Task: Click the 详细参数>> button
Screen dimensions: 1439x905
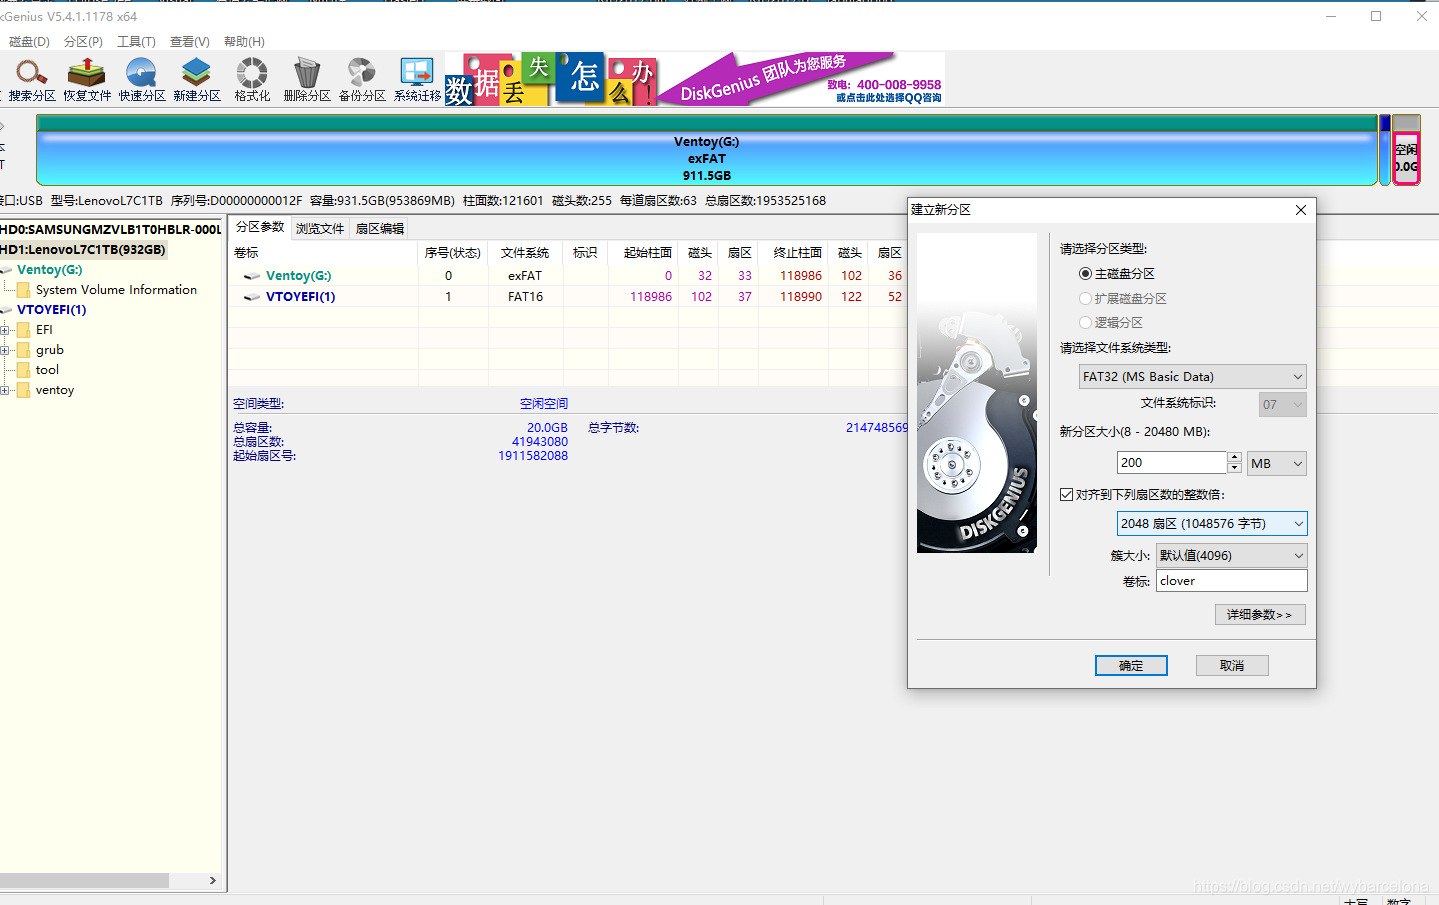Action: click(1260, 615)
